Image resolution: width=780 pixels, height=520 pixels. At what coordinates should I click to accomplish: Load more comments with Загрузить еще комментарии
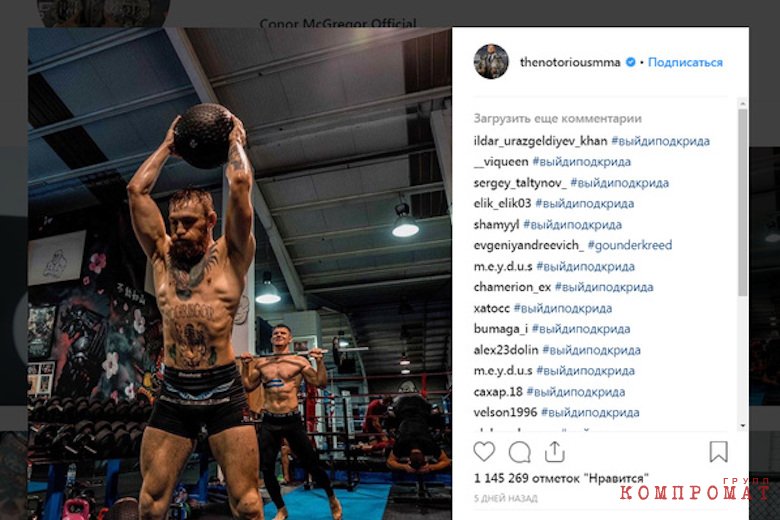click(557, 118)
